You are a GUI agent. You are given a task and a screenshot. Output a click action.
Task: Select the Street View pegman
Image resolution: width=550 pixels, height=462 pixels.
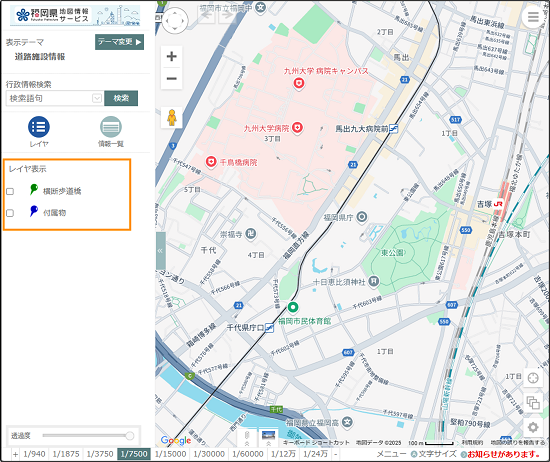click(x=172, y=118)
